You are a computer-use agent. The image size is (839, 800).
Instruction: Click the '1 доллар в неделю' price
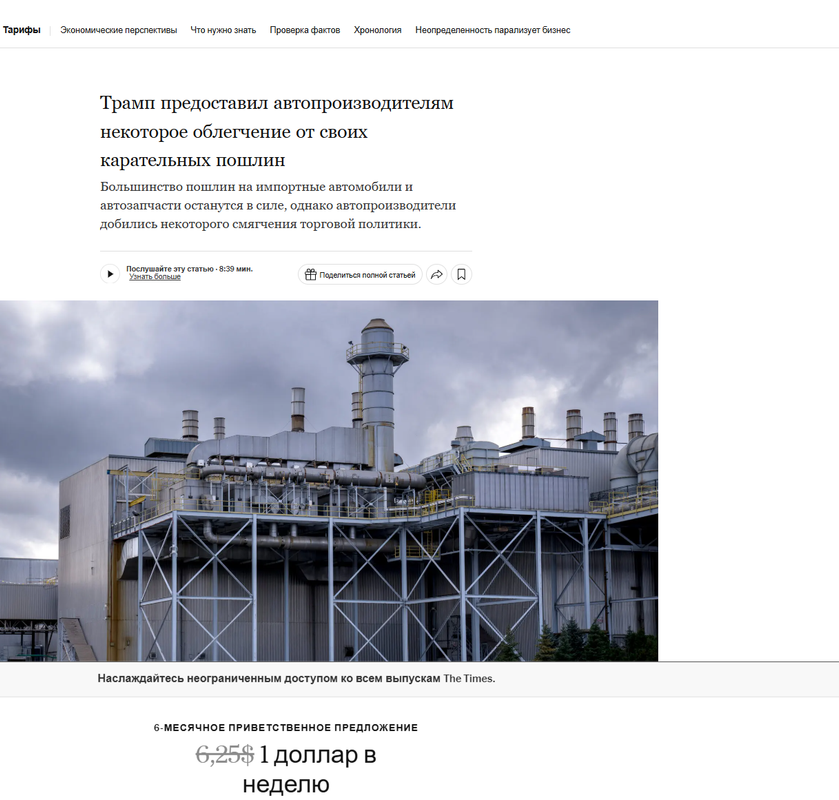click(310, 770)
